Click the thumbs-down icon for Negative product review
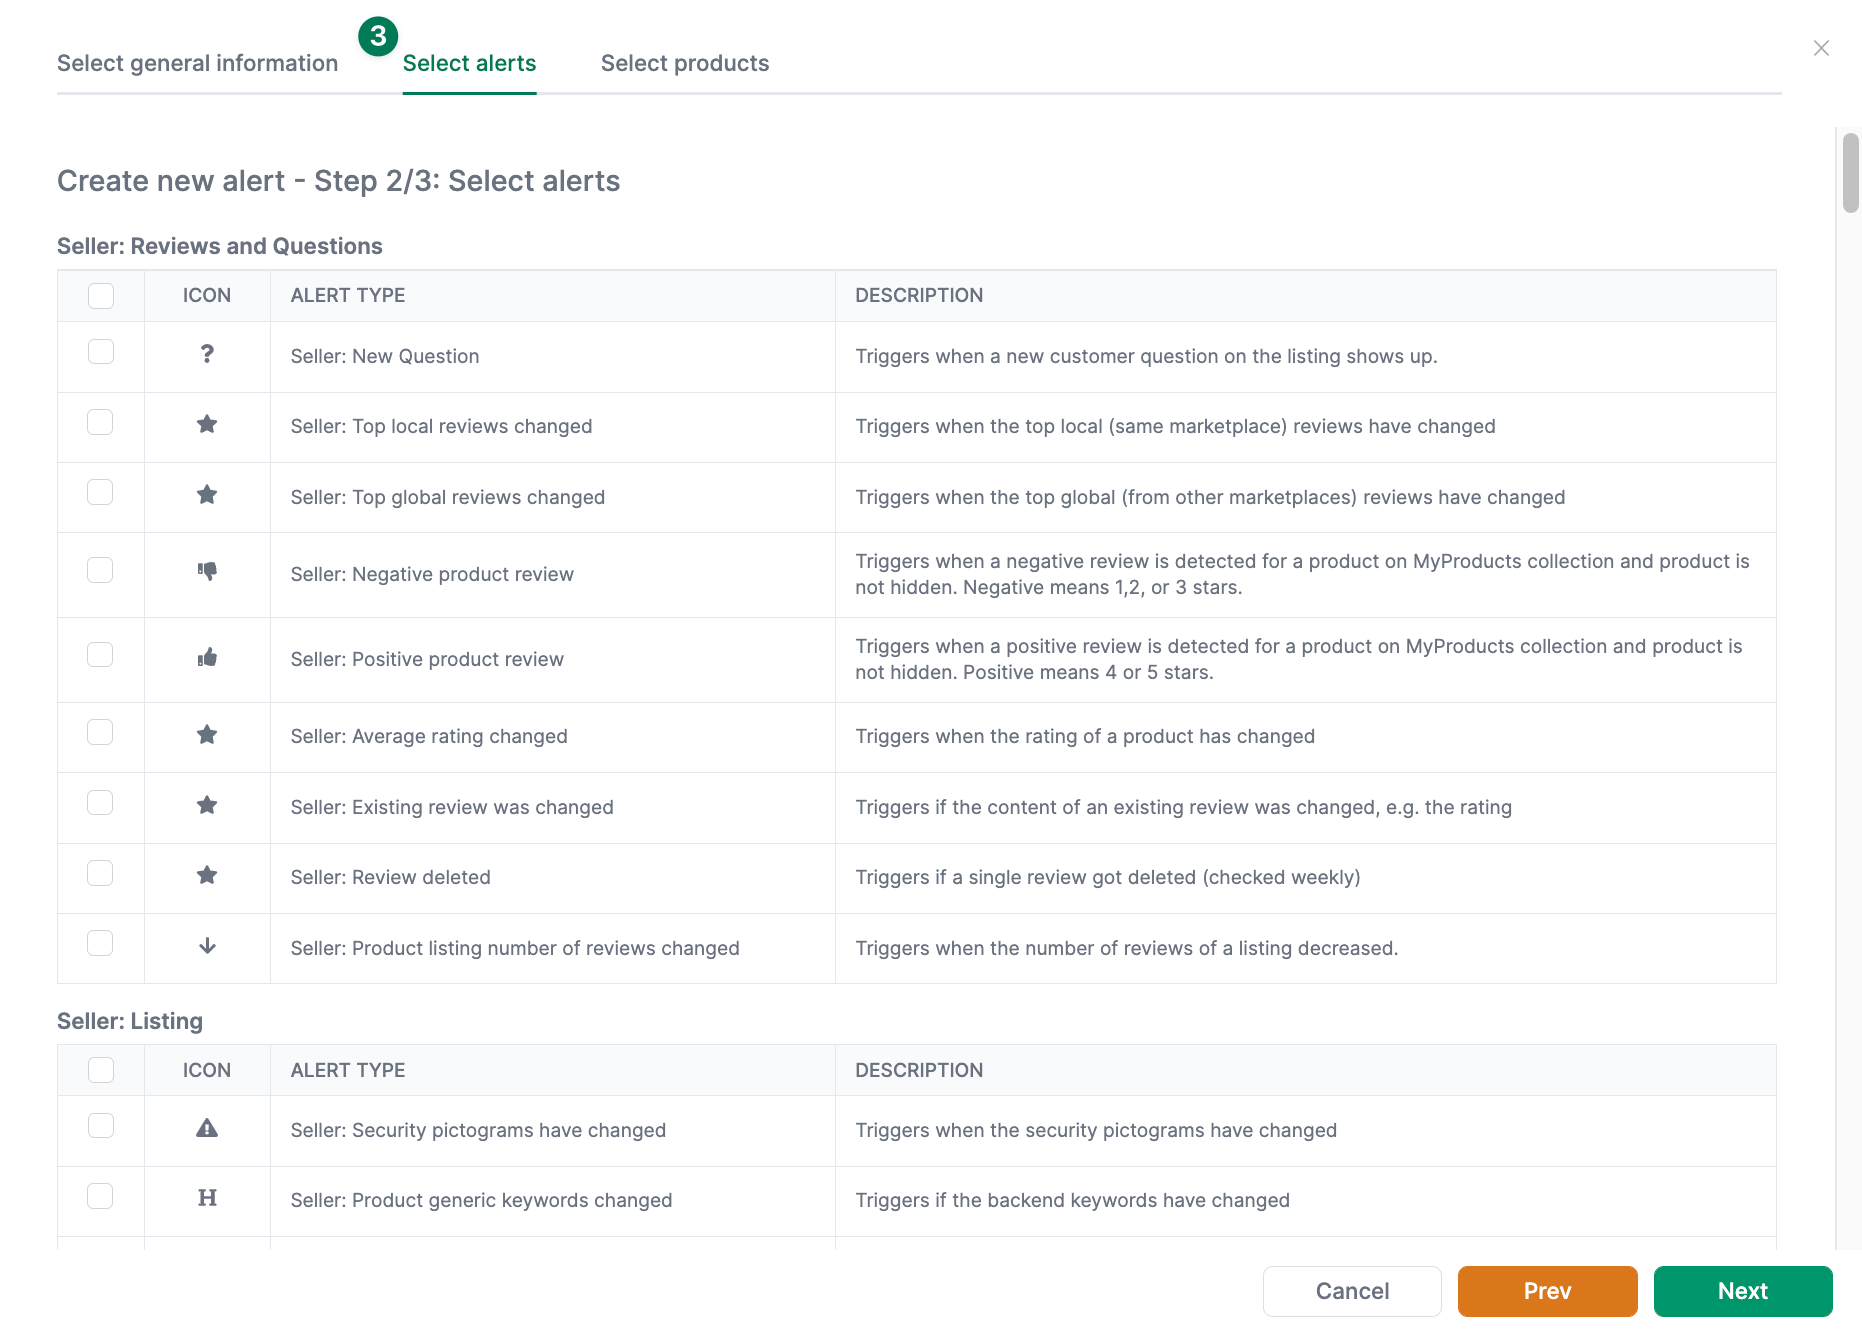 [207, 571]
